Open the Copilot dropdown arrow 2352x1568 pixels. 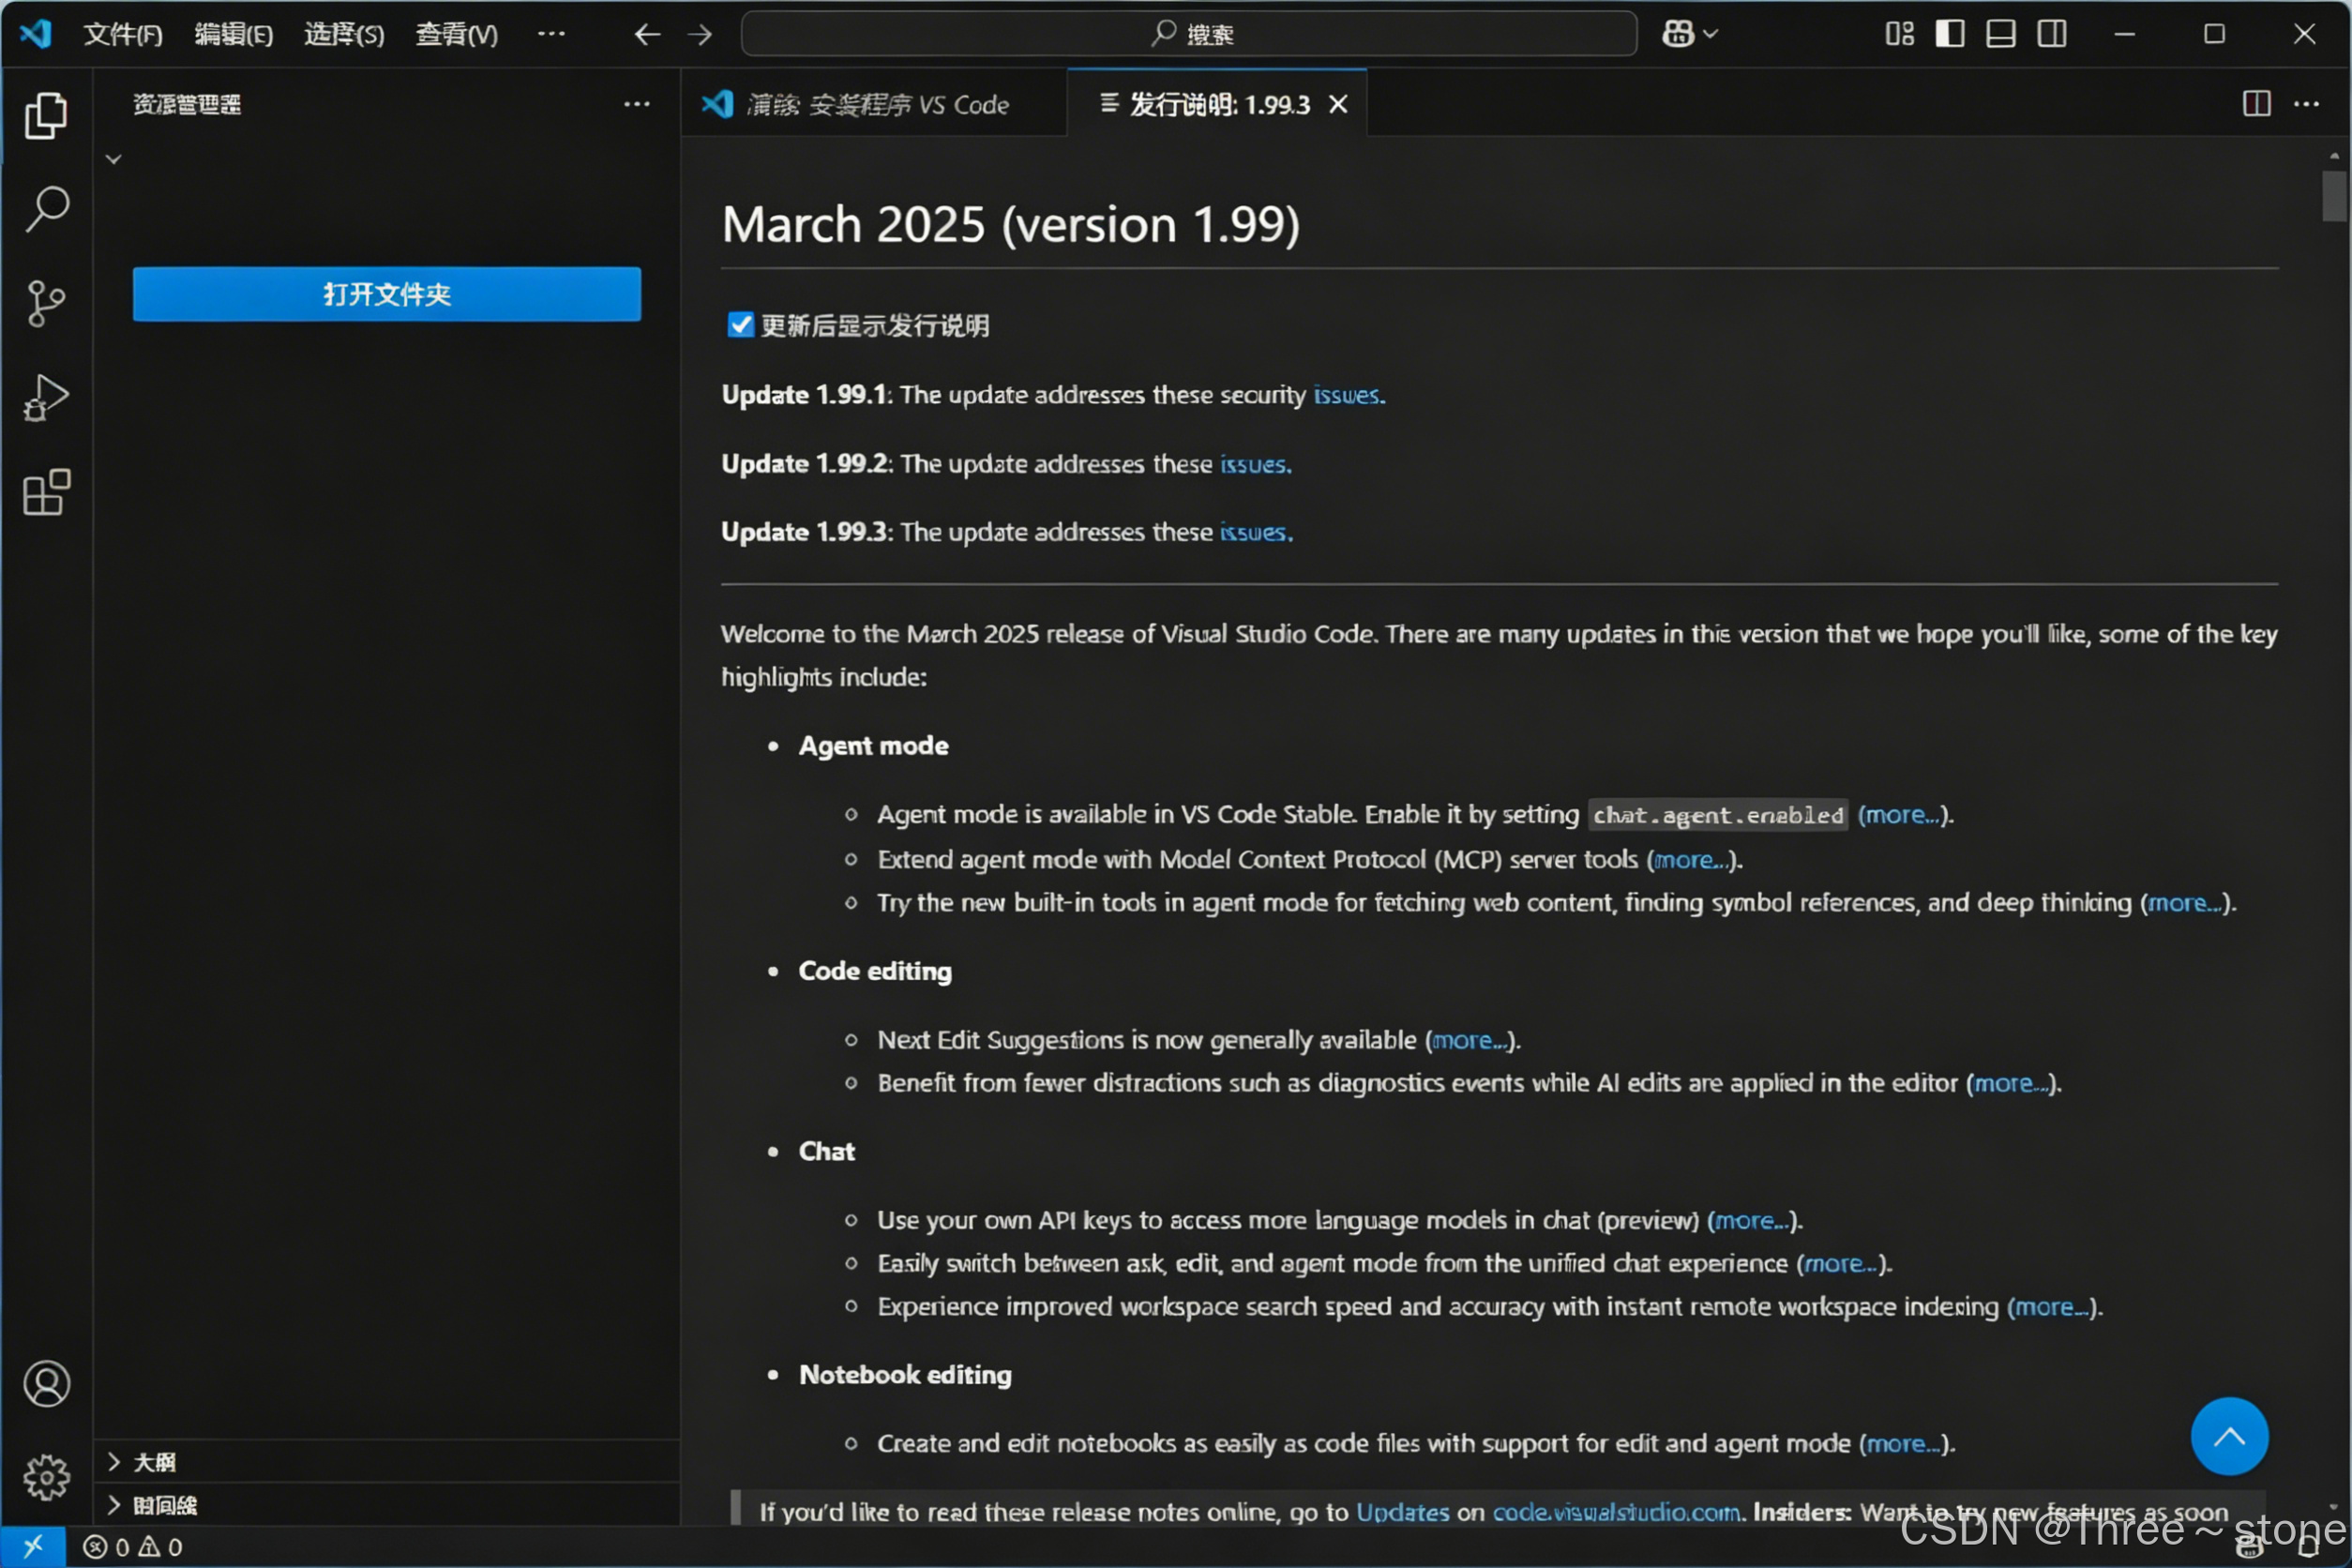click(x=1711, y=34)
